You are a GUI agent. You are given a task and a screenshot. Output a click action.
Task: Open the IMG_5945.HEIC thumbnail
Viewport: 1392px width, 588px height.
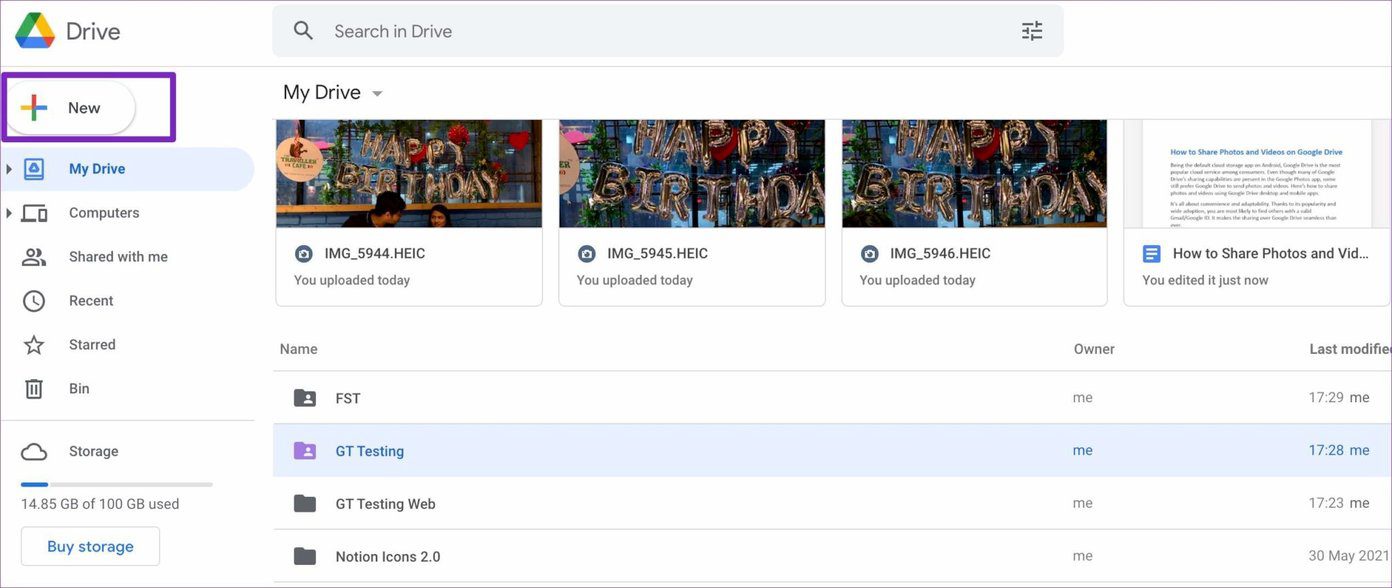click(x=692, y=174)
